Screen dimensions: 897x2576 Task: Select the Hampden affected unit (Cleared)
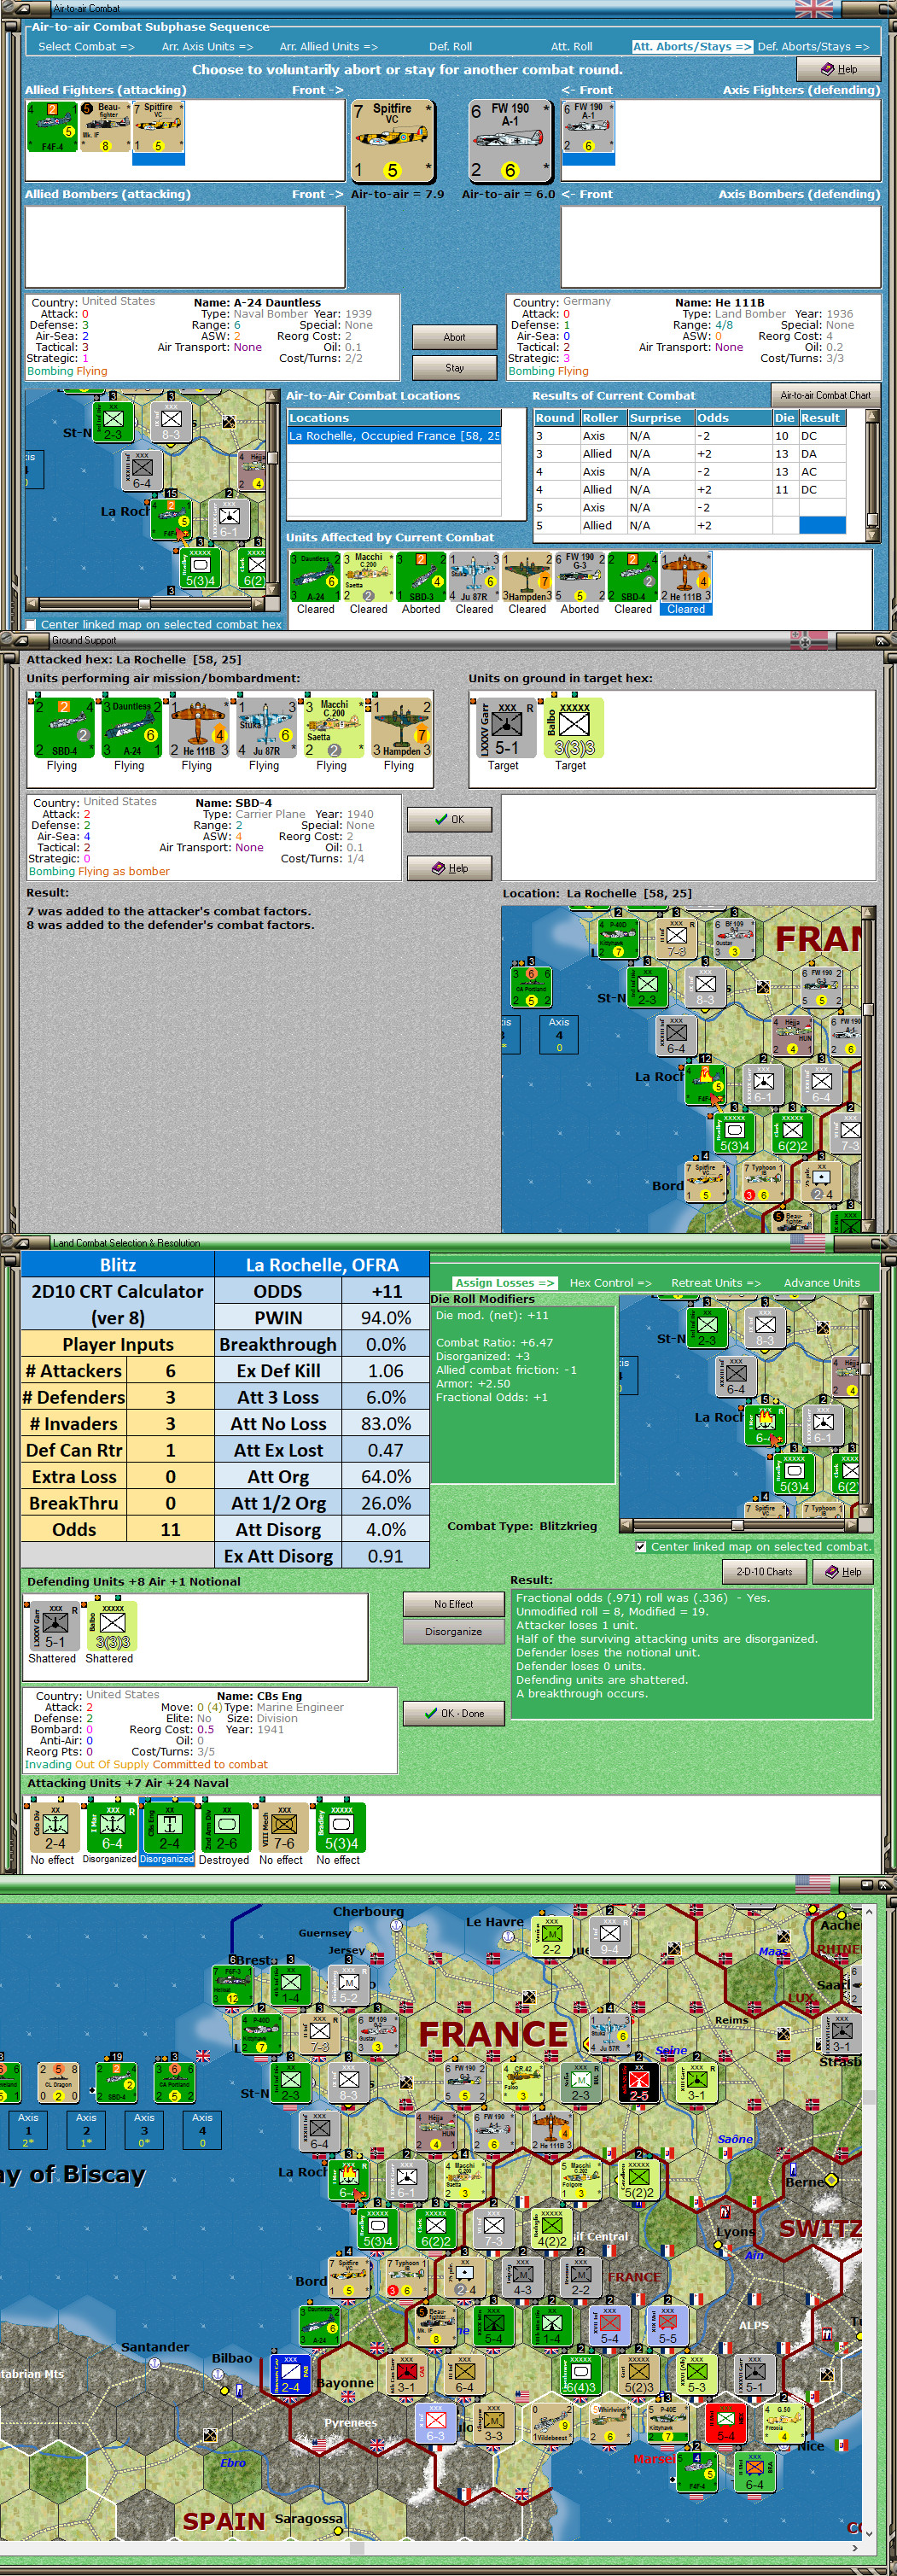[527, 577]
